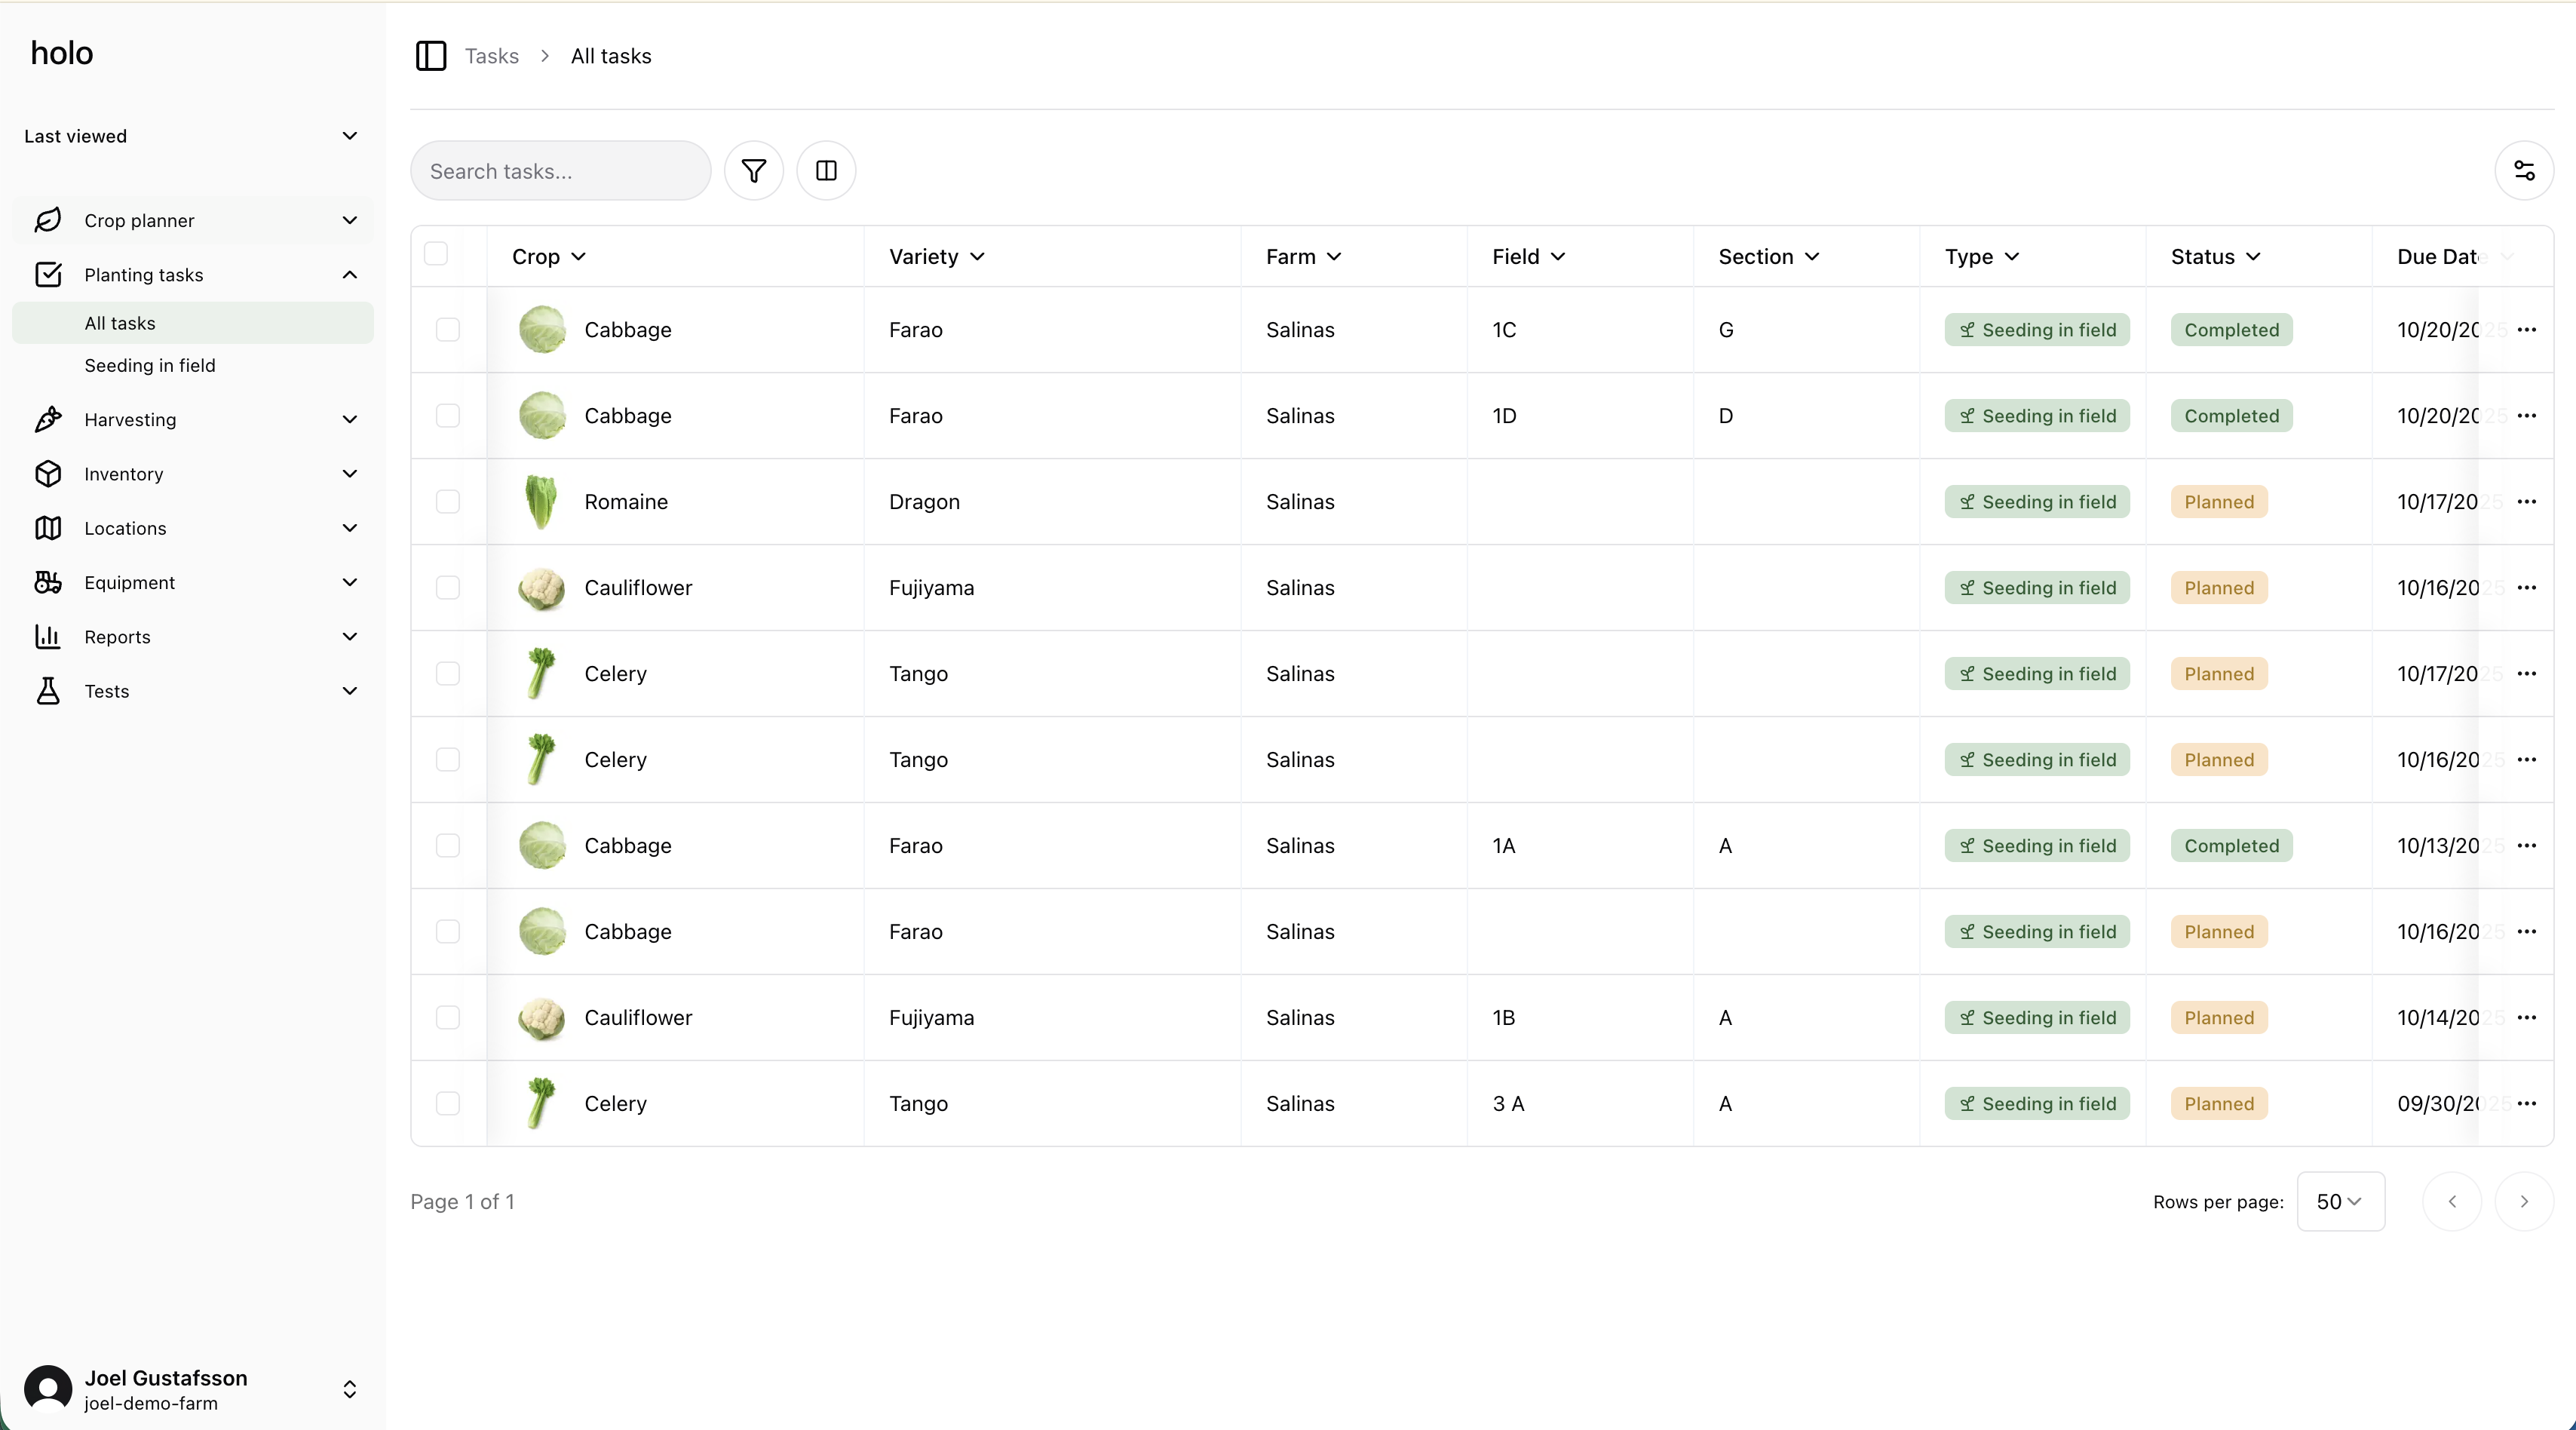This screenshot has width=2576, height=1430.
Task: Open Rows per page 50 dropdown
Action: [2339, 1201]
